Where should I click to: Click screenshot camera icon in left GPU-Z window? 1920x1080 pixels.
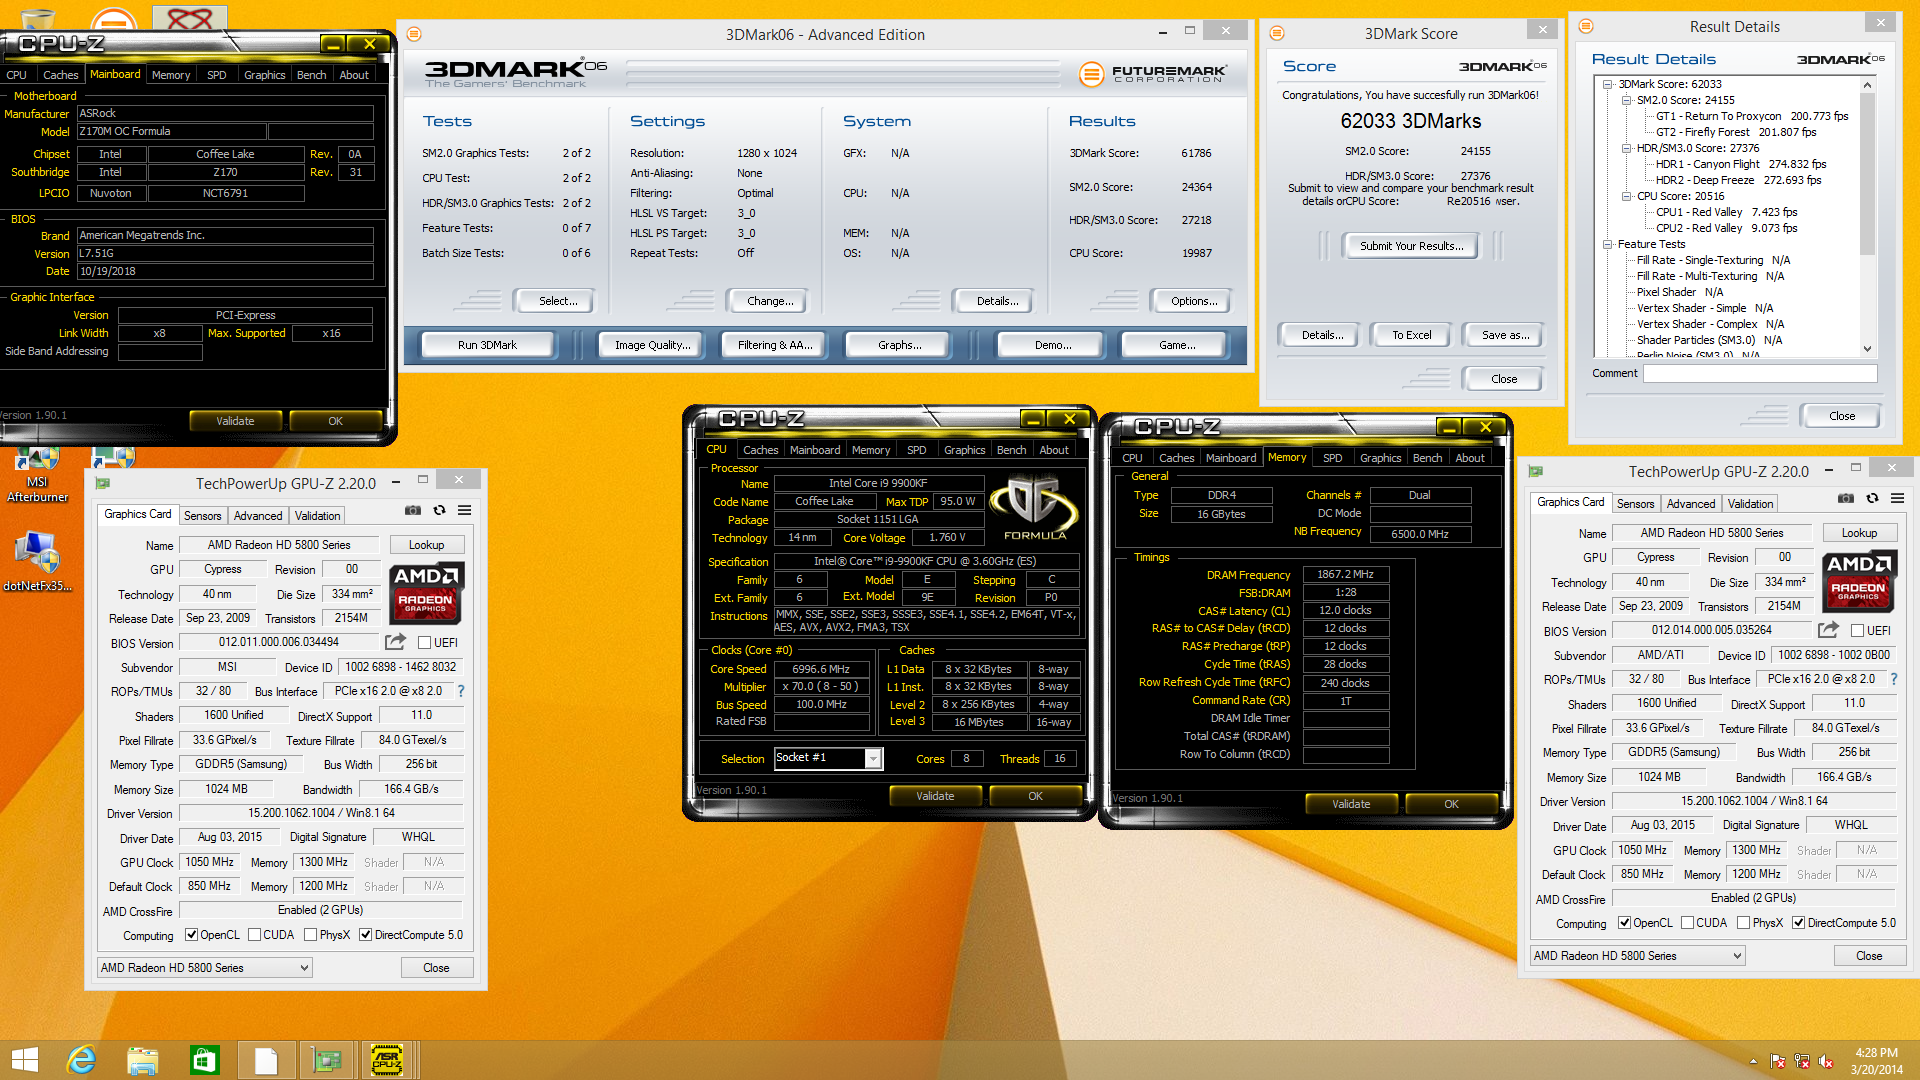coord(412,511)
